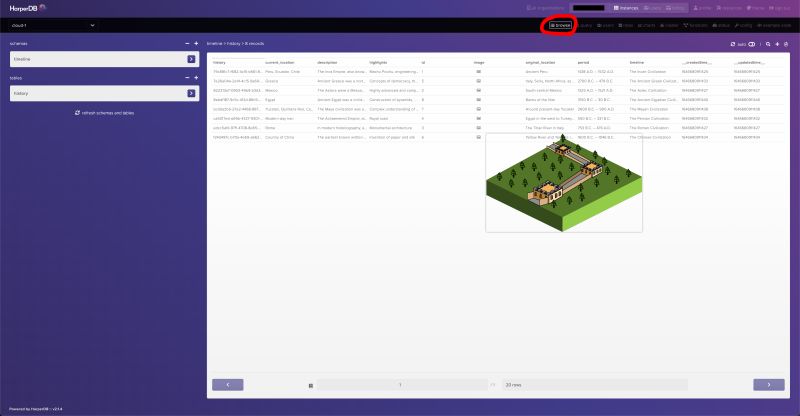
Task: Sign out of HarperDB Studio
Action: coord(780,8)
